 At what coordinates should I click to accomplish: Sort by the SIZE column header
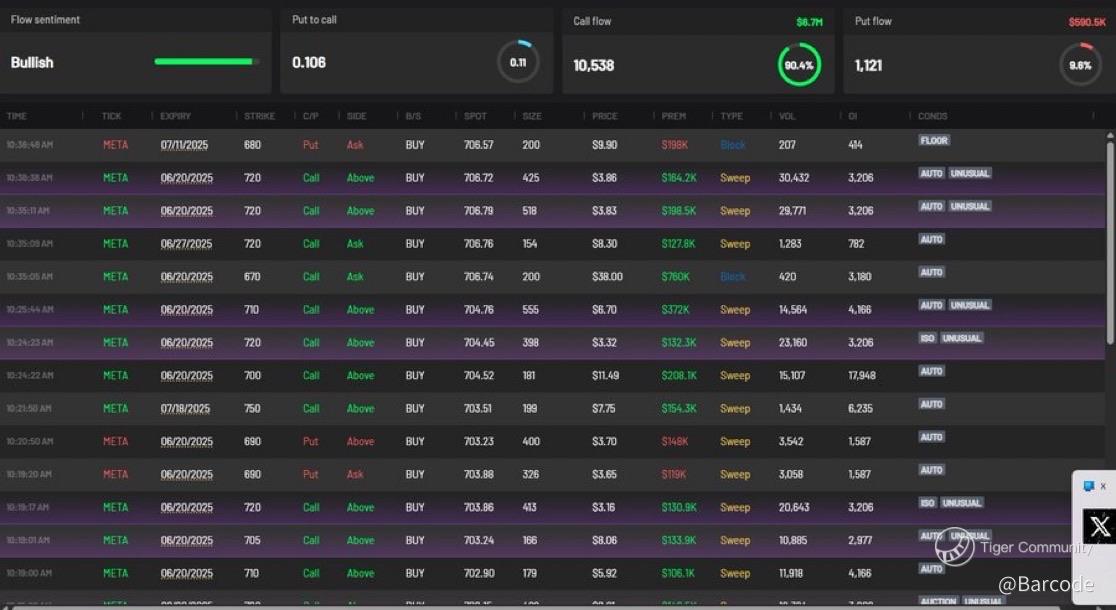pos(532,116)
